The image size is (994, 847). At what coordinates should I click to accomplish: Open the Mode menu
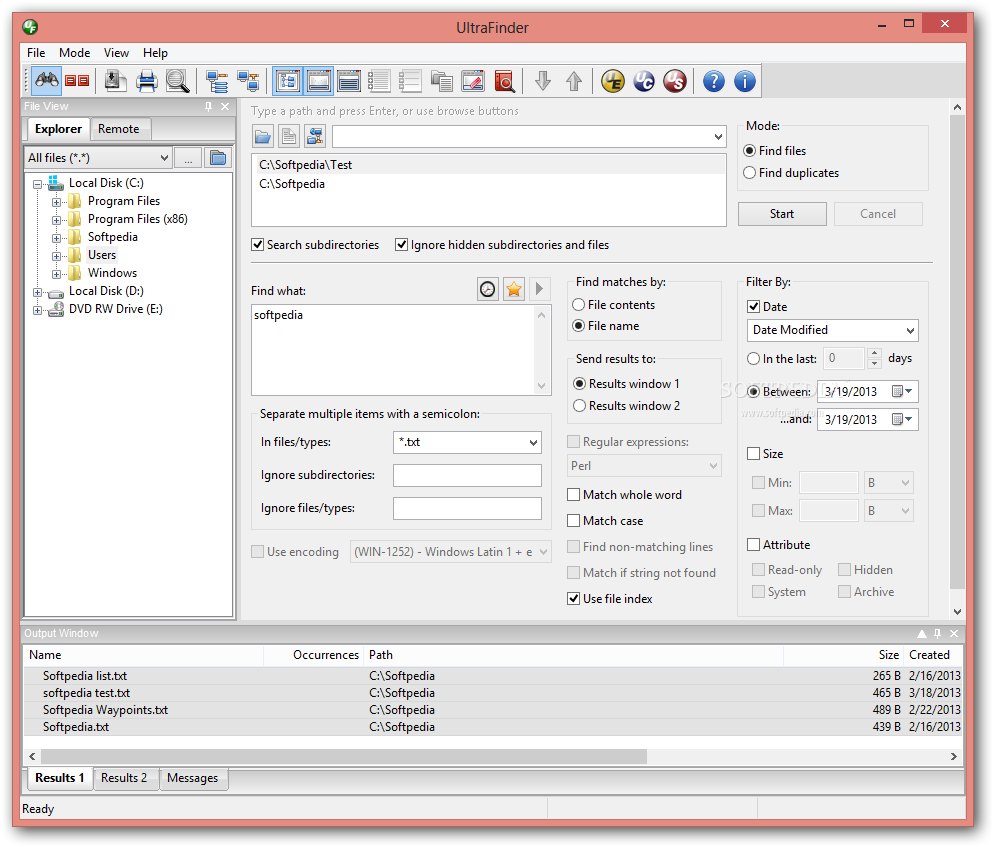coord(75,53)
